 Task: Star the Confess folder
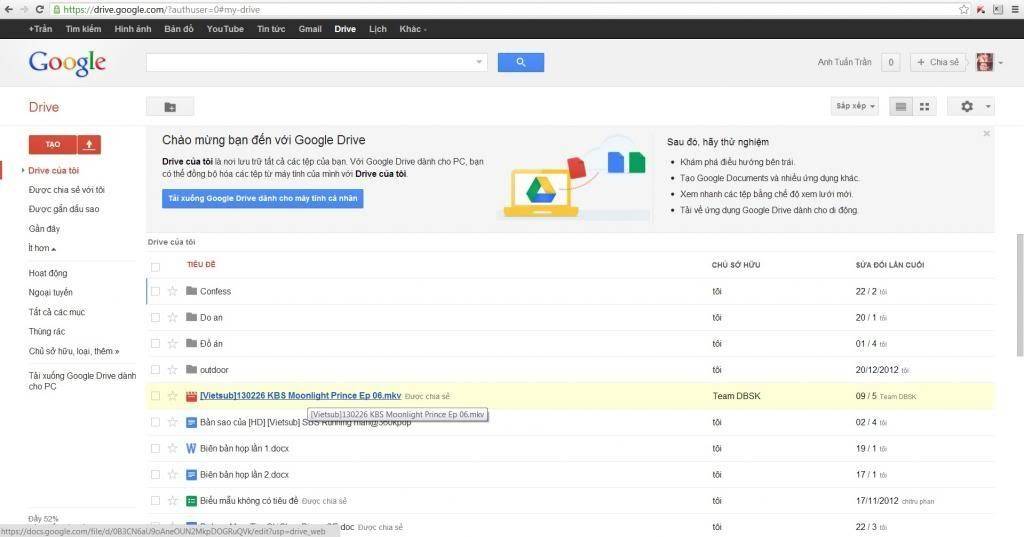[172, 291]
